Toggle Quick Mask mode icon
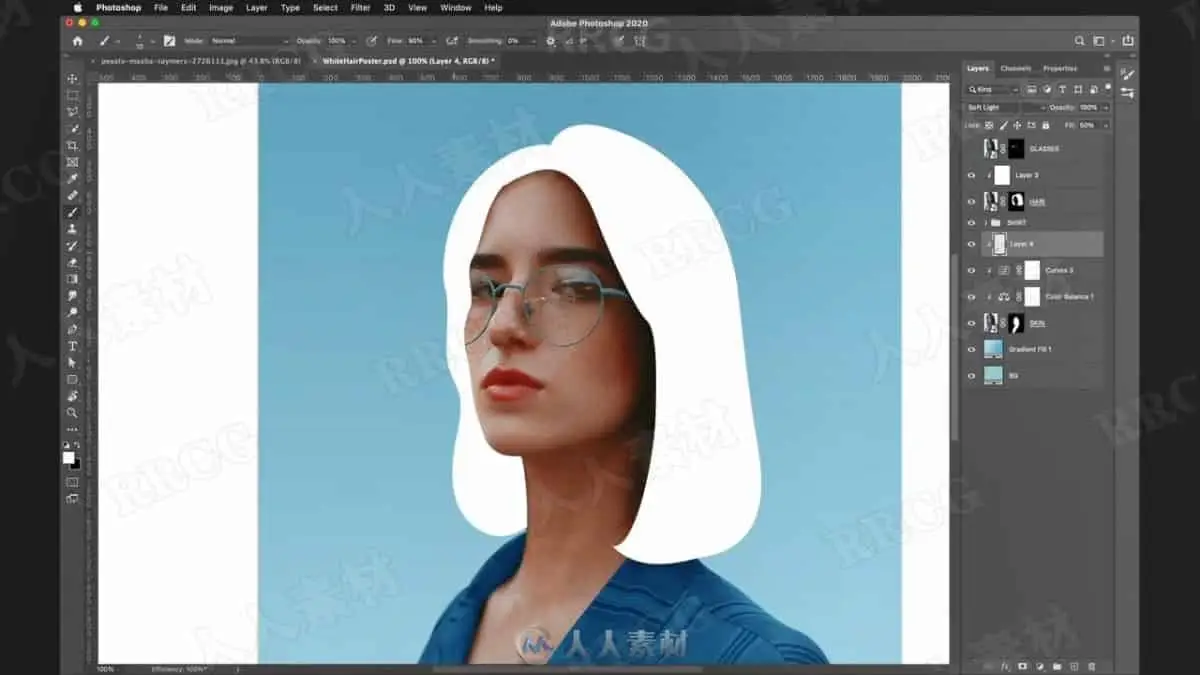Screen dimensions: 1200x675 (72, 481)
